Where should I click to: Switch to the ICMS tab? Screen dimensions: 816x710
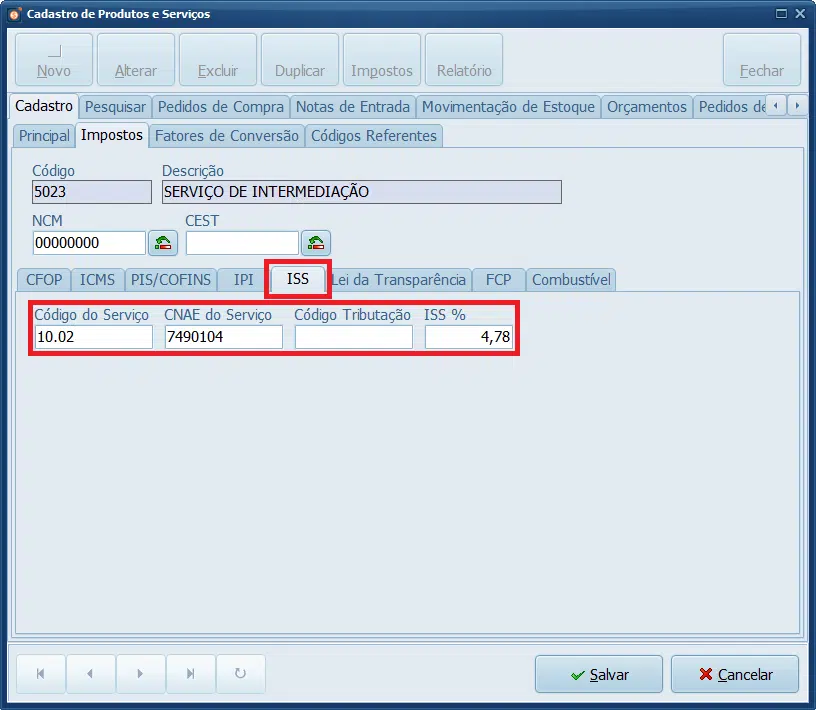click(x=97, y=280)
